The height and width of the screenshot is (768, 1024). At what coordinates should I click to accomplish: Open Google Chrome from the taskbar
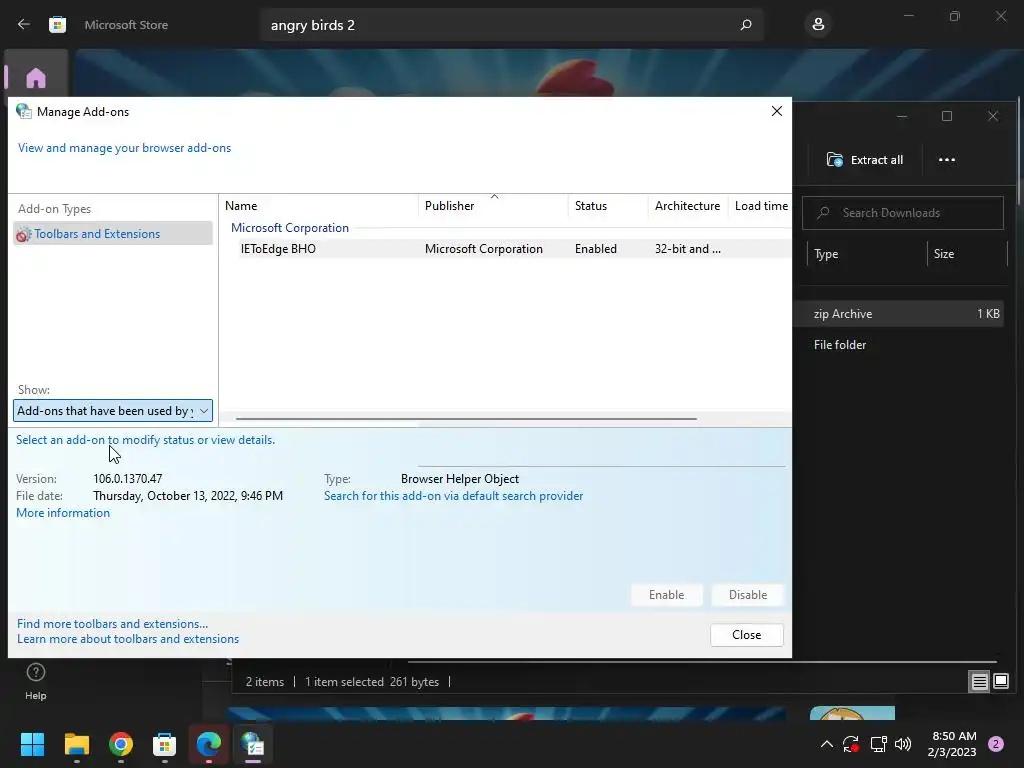click(x=121, y=744)
